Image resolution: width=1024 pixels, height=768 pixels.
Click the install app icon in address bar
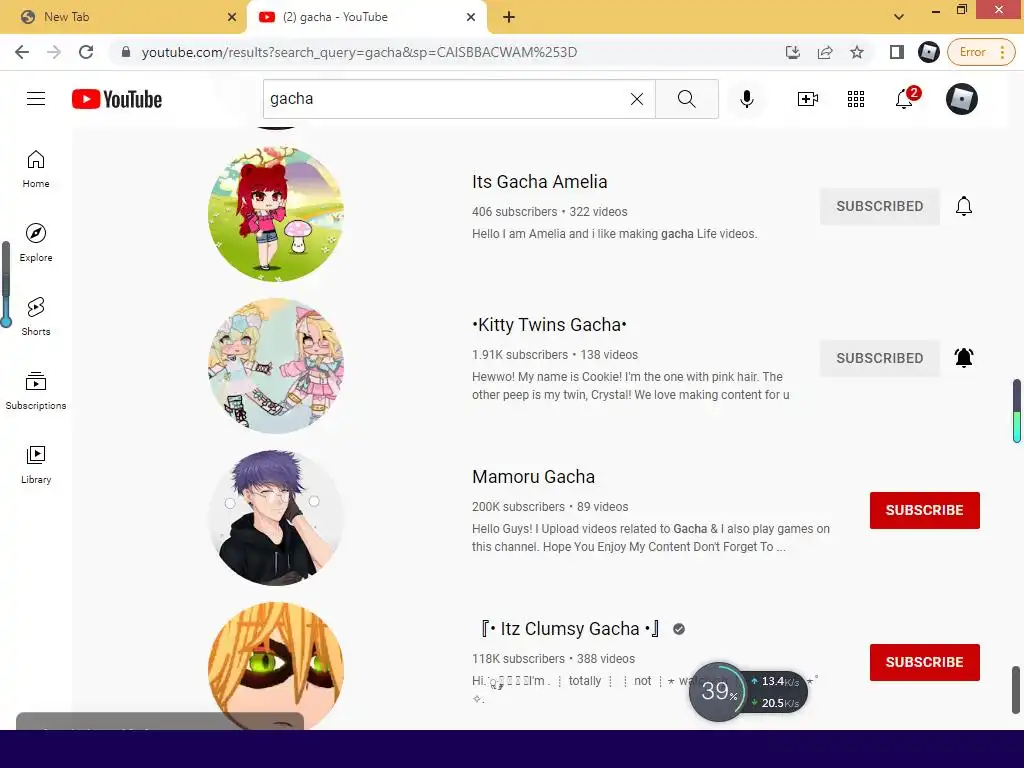tap(793, 52)
